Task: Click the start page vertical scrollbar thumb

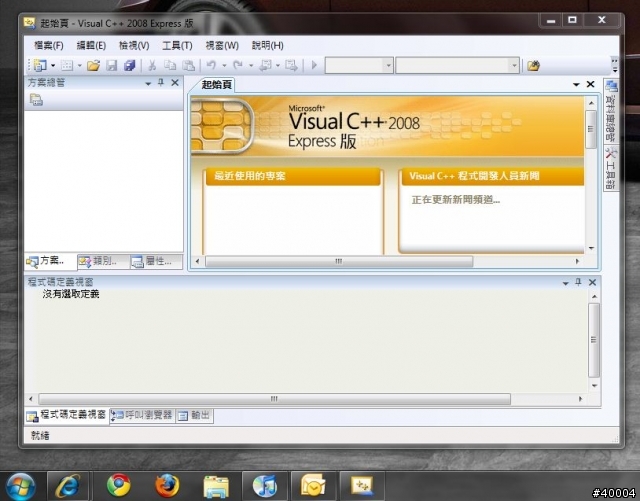Action: (x=591, y=129)
